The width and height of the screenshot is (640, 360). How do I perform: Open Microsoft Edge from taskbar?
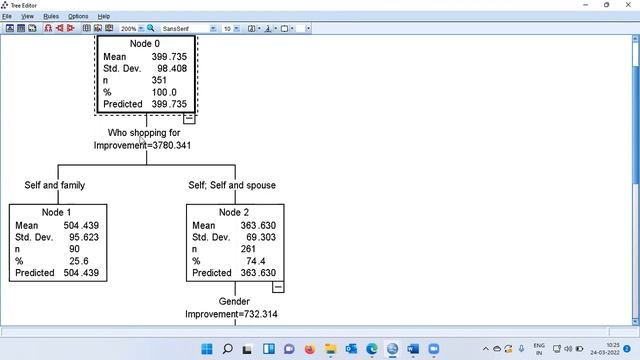click(x=371, y=349)
